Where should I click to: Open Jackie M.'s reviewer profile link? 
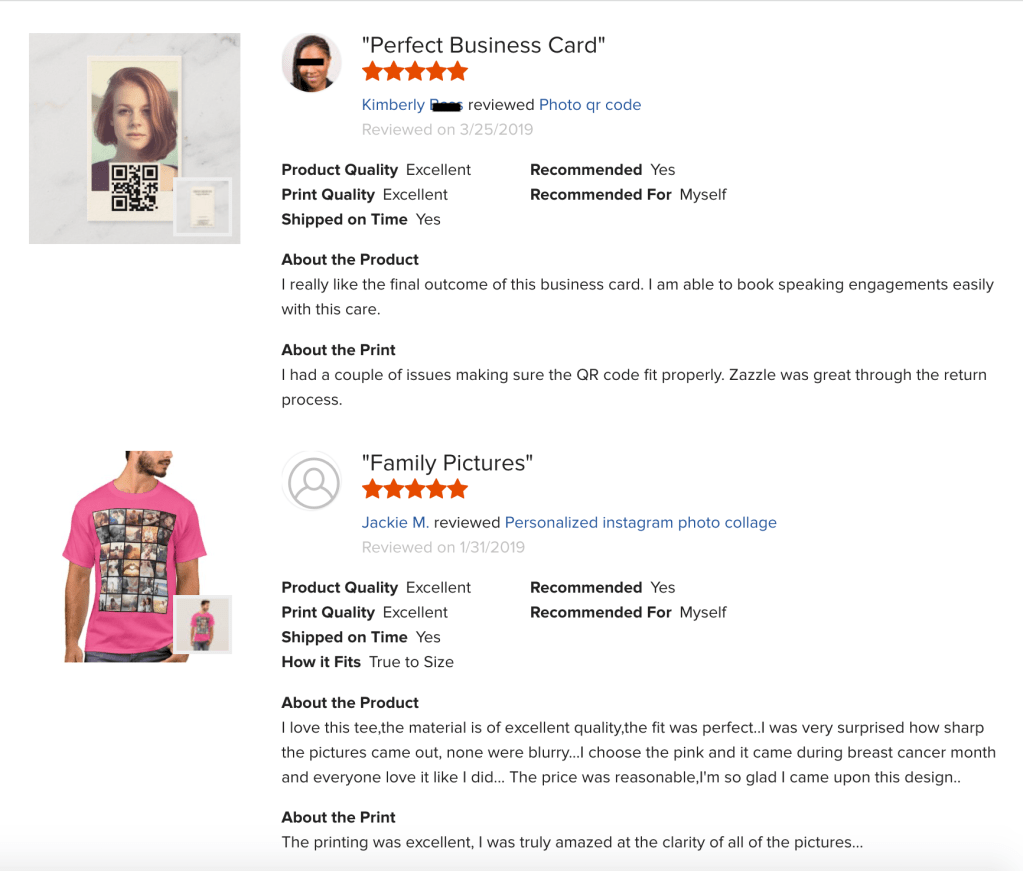coord(395,523)
